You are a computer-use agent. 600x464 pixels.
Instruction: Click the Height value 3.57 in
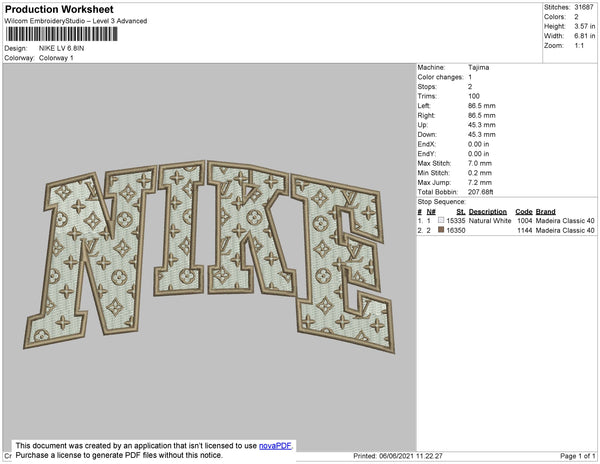[x=585, y=26]
